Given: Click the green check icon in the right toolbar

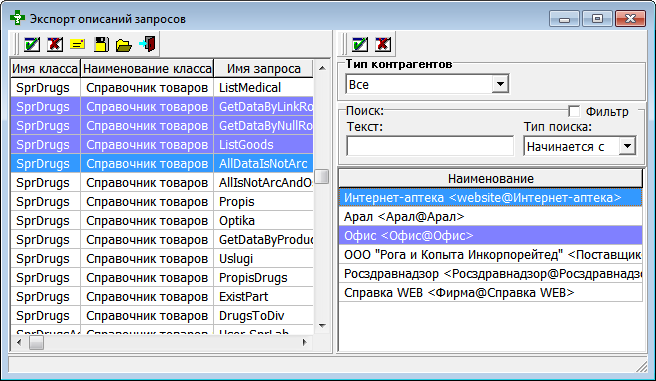Looking at the screenshot, I should (360, 44).
